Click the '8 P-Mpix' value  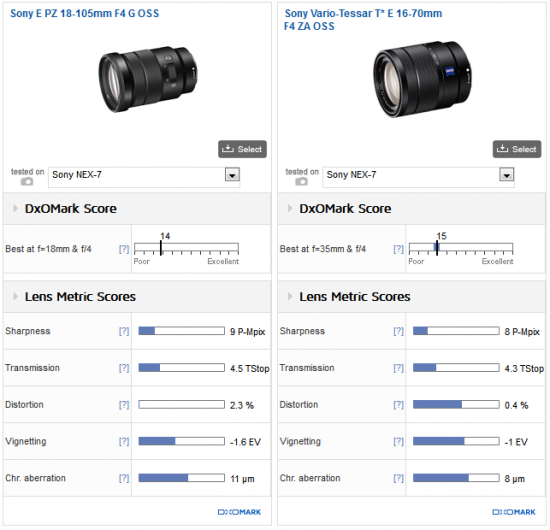point(522,331)
